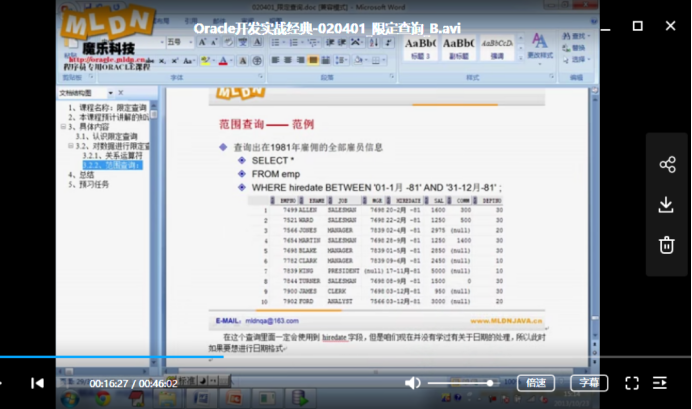The width and height of the screenshot is (692, 409).
Task: Select 5、预习任务 in document map
Action: 88,184
